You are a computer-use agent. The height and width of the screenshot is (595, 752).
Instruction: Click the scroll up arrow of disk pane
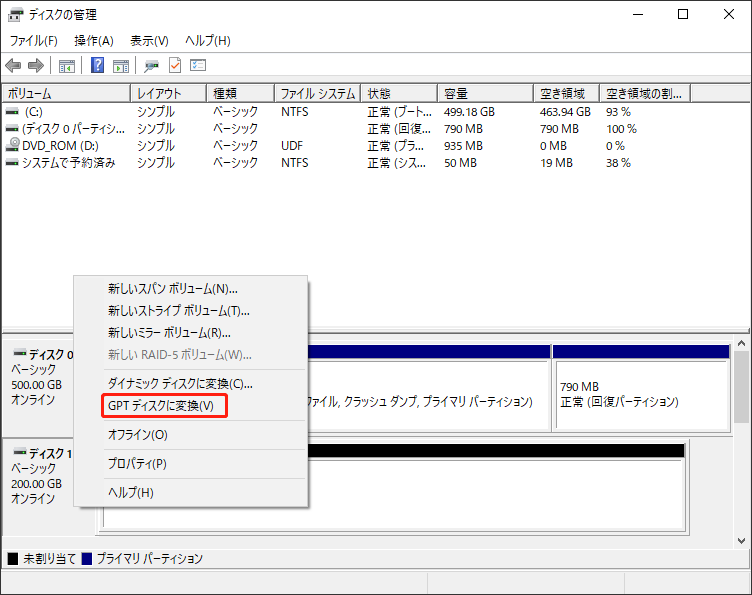tap(741, 343)
